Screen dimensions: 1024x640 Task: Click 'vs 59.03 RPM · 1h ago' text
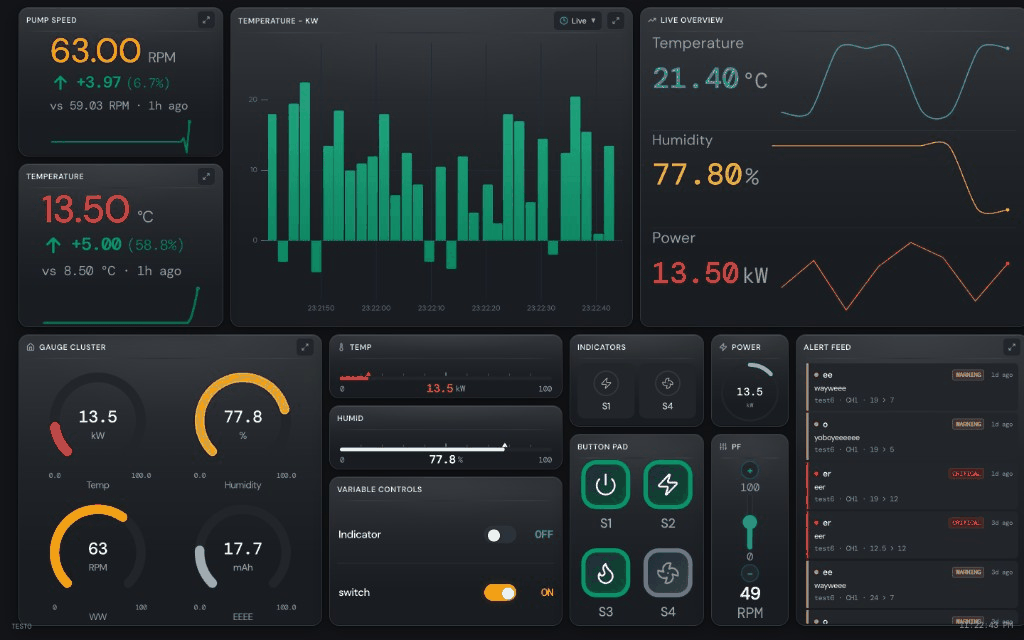tap(119, 106)
